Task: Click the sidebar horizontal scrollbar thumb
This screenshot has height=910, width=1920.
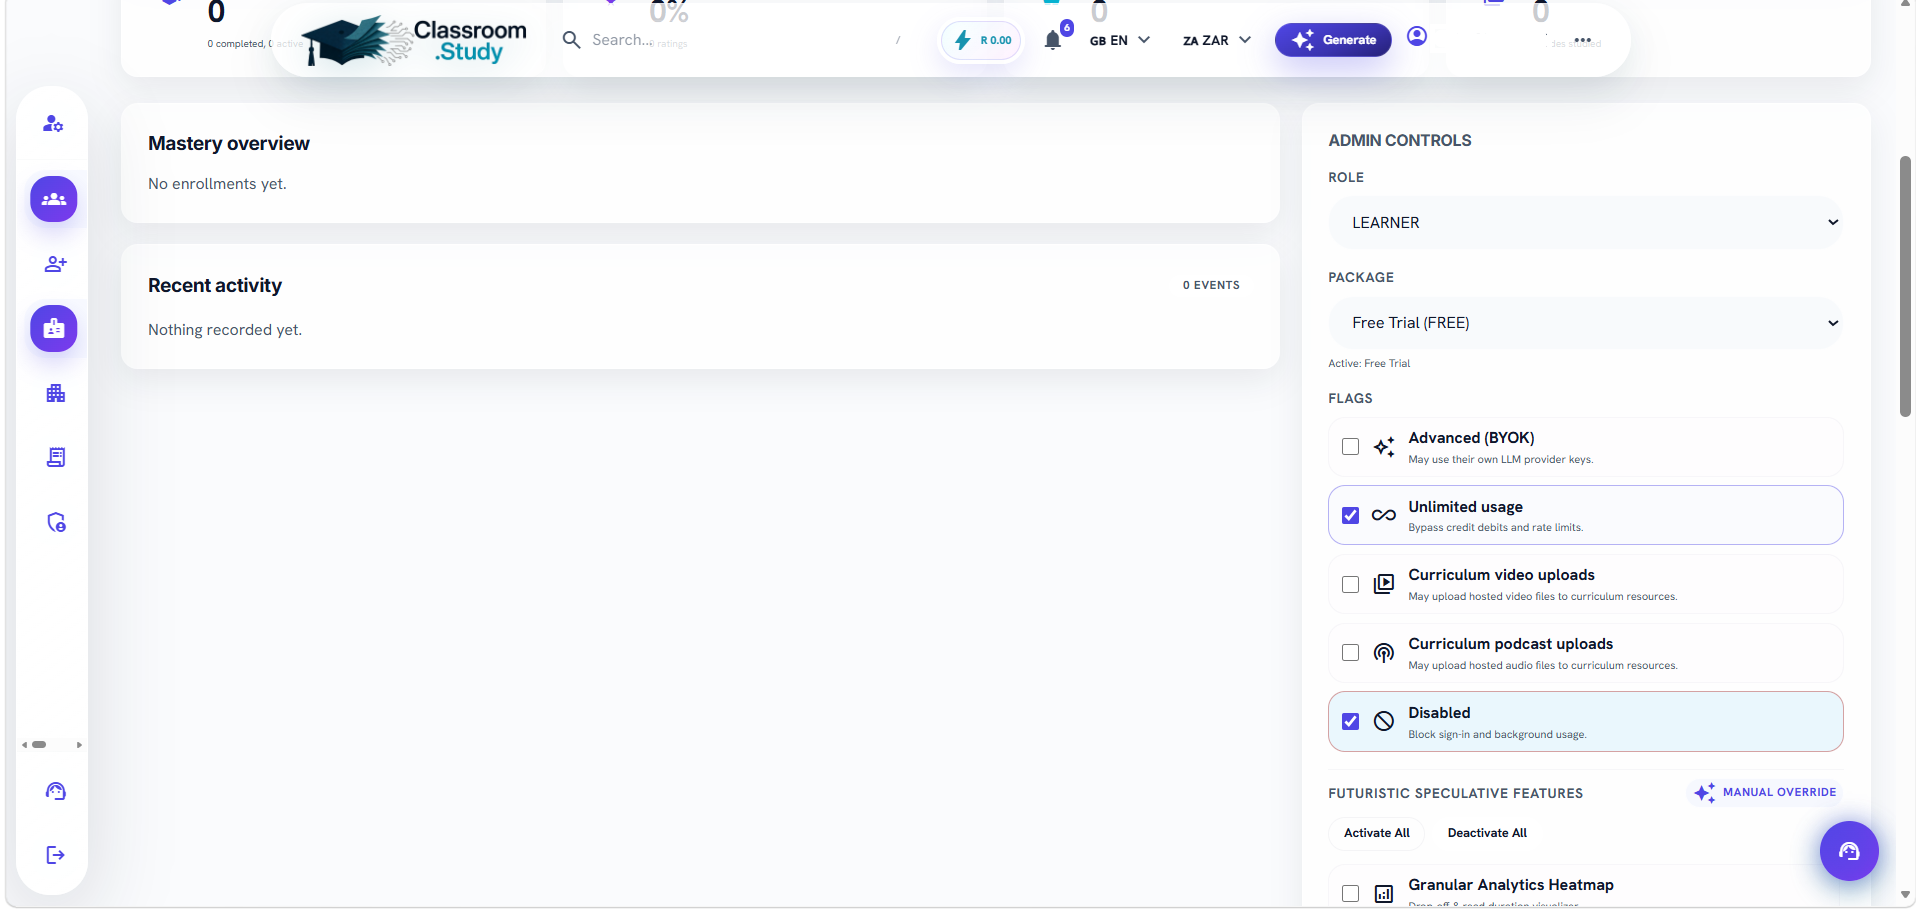Action: coord(39,745)
